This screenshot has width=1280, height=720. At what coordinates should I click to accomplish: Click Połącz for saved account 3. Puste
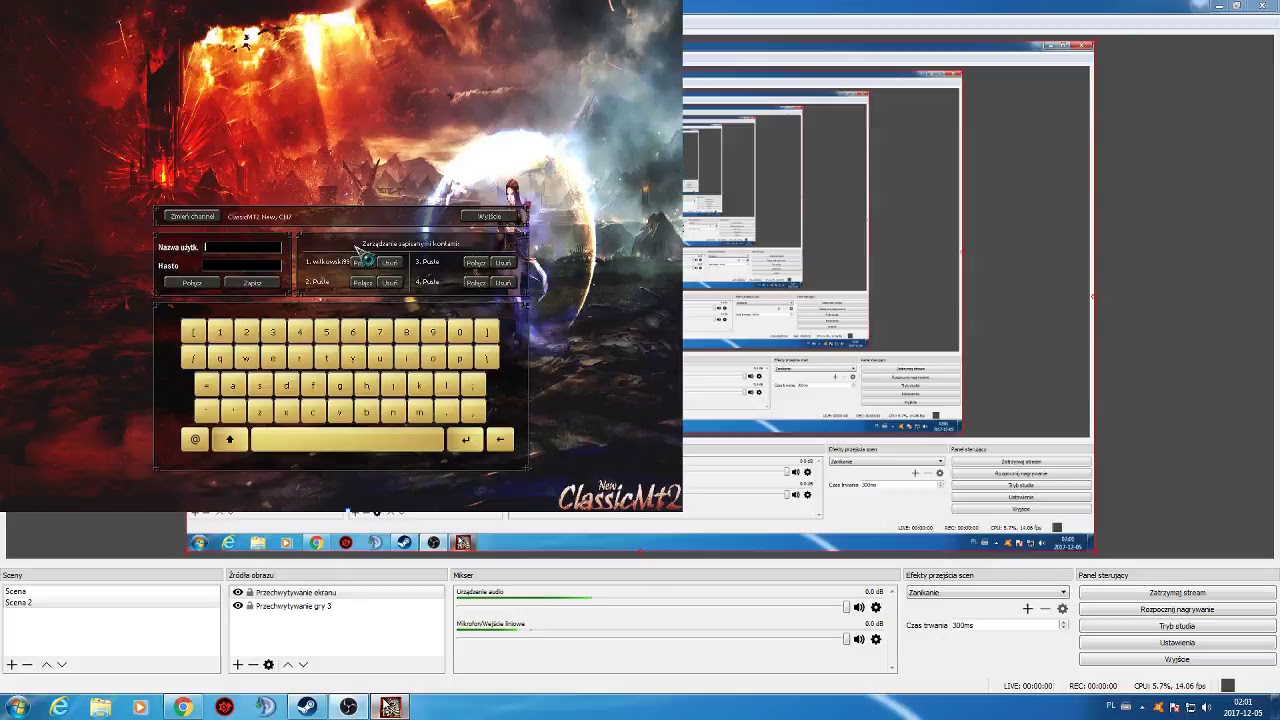pyautogui.click(x=475, y=263)
